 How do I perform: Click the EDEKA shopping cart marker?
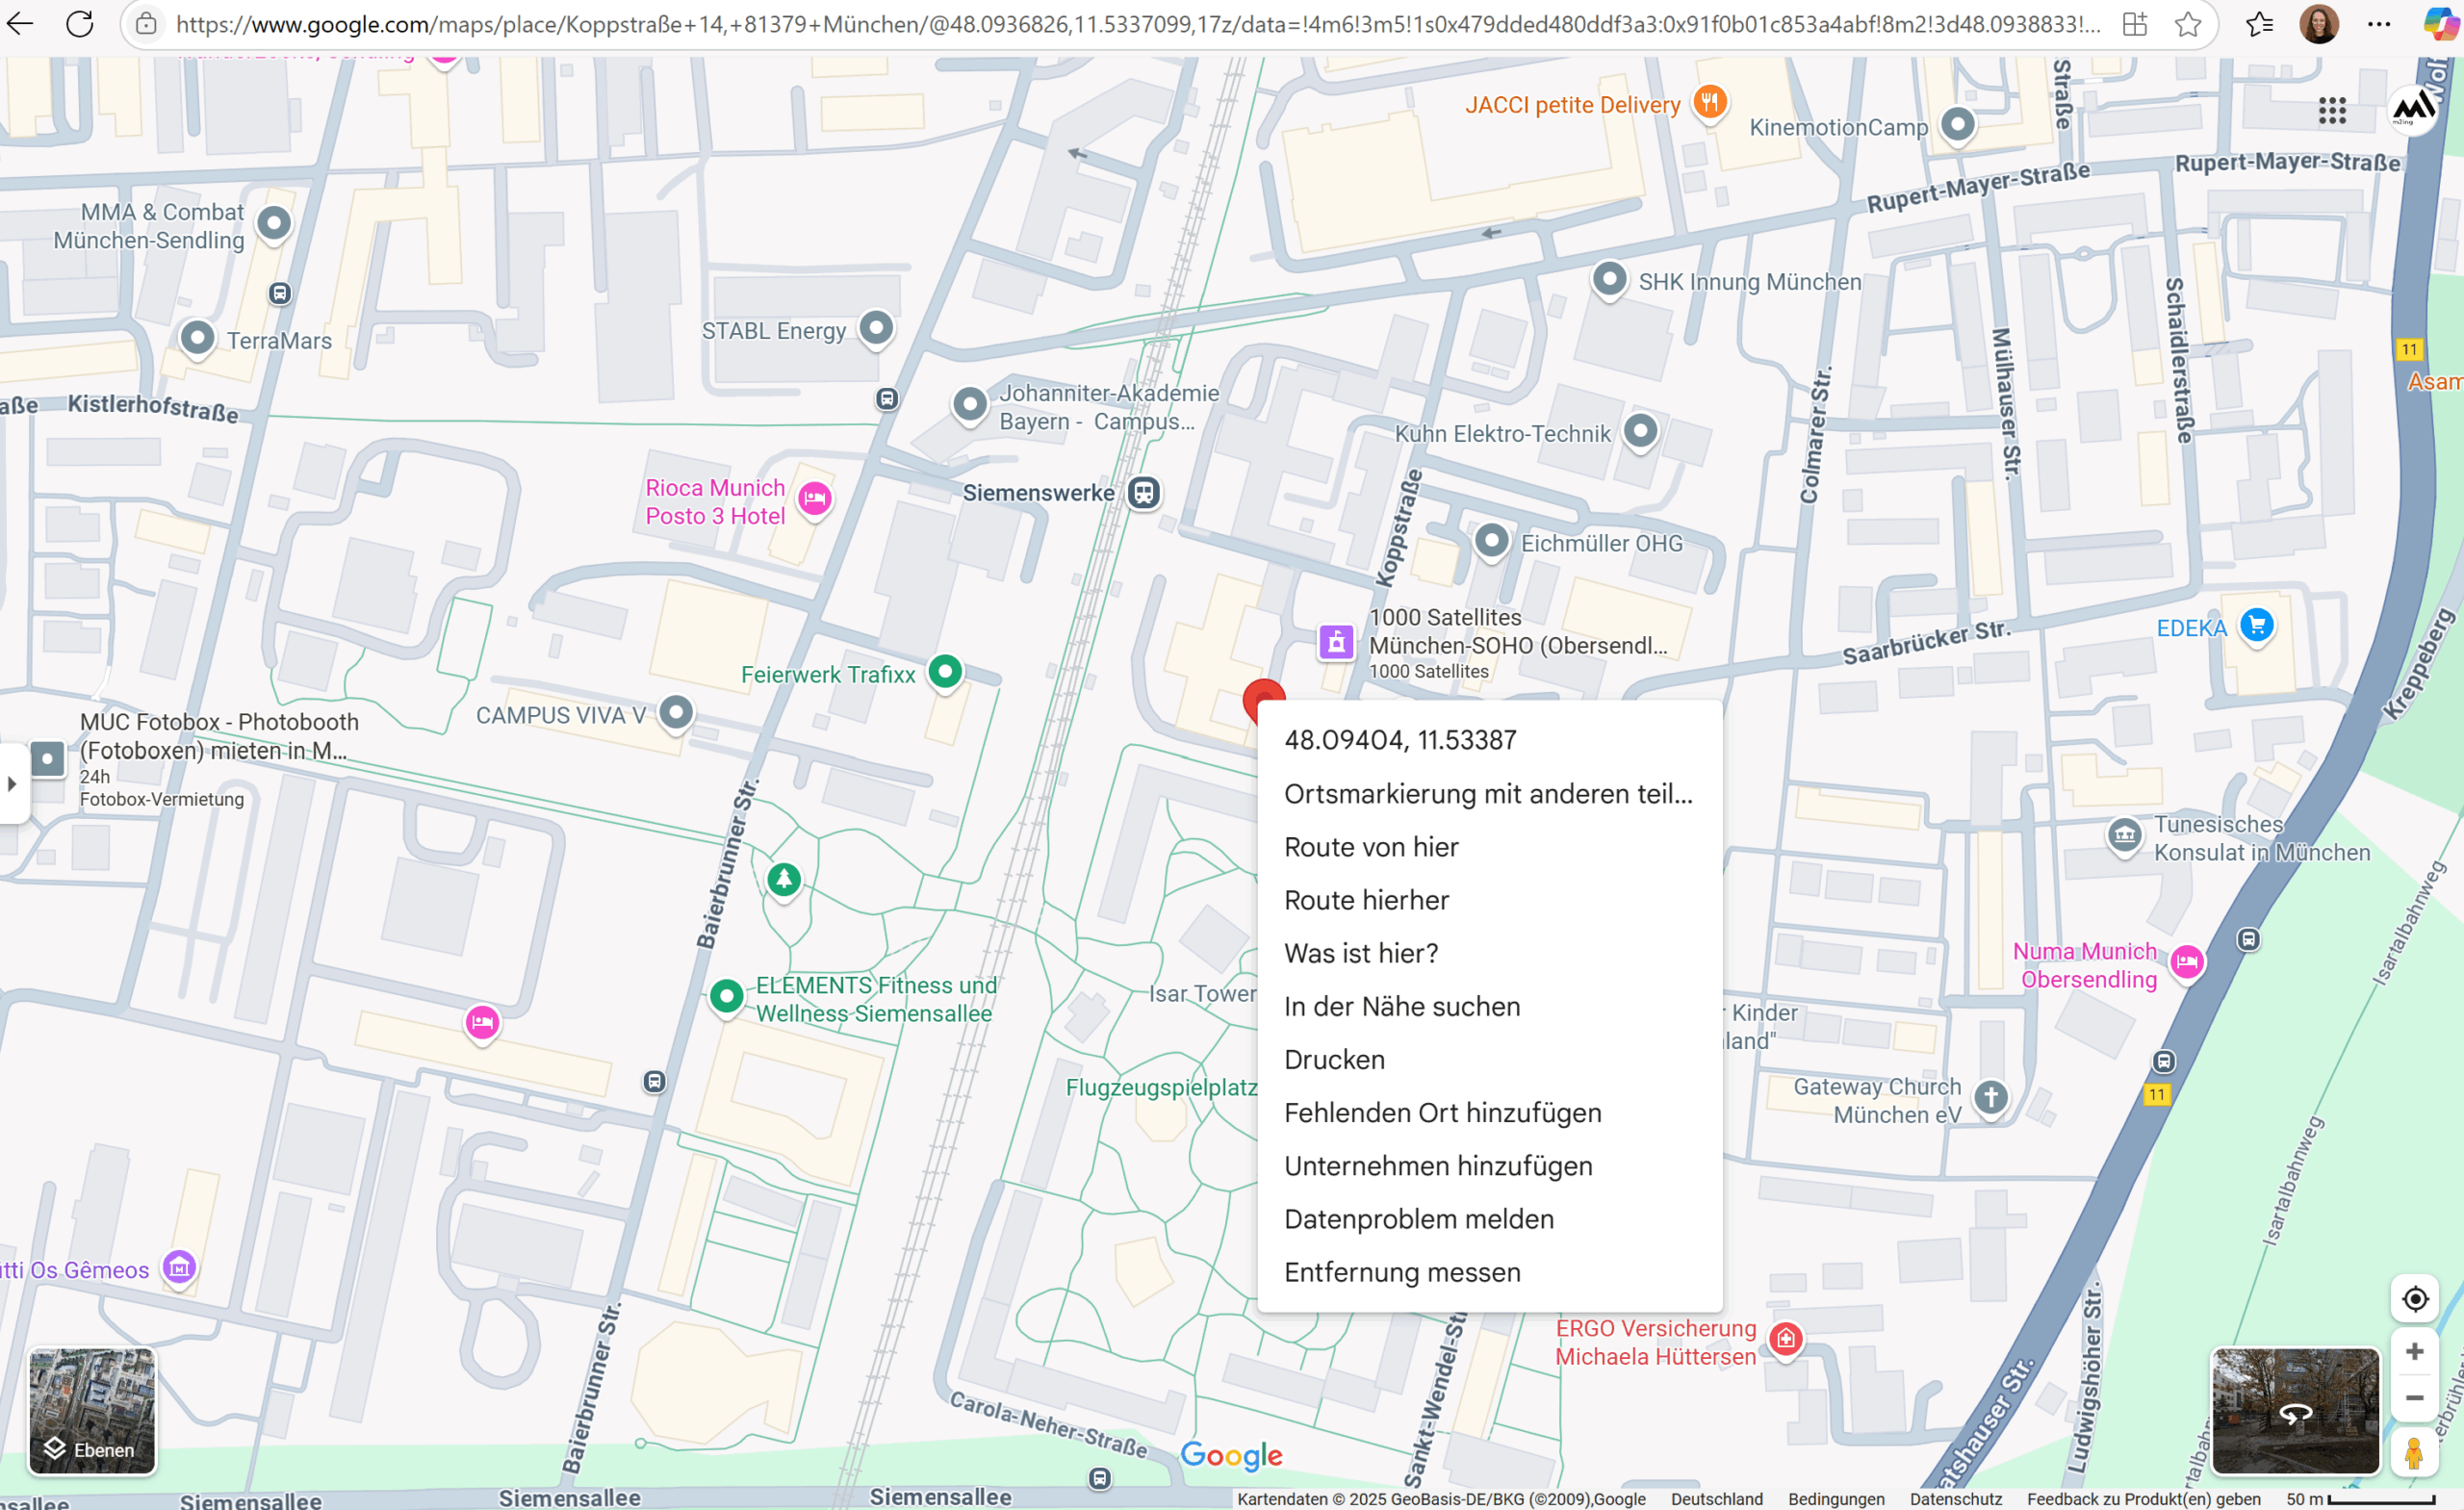pos(2256,626)
